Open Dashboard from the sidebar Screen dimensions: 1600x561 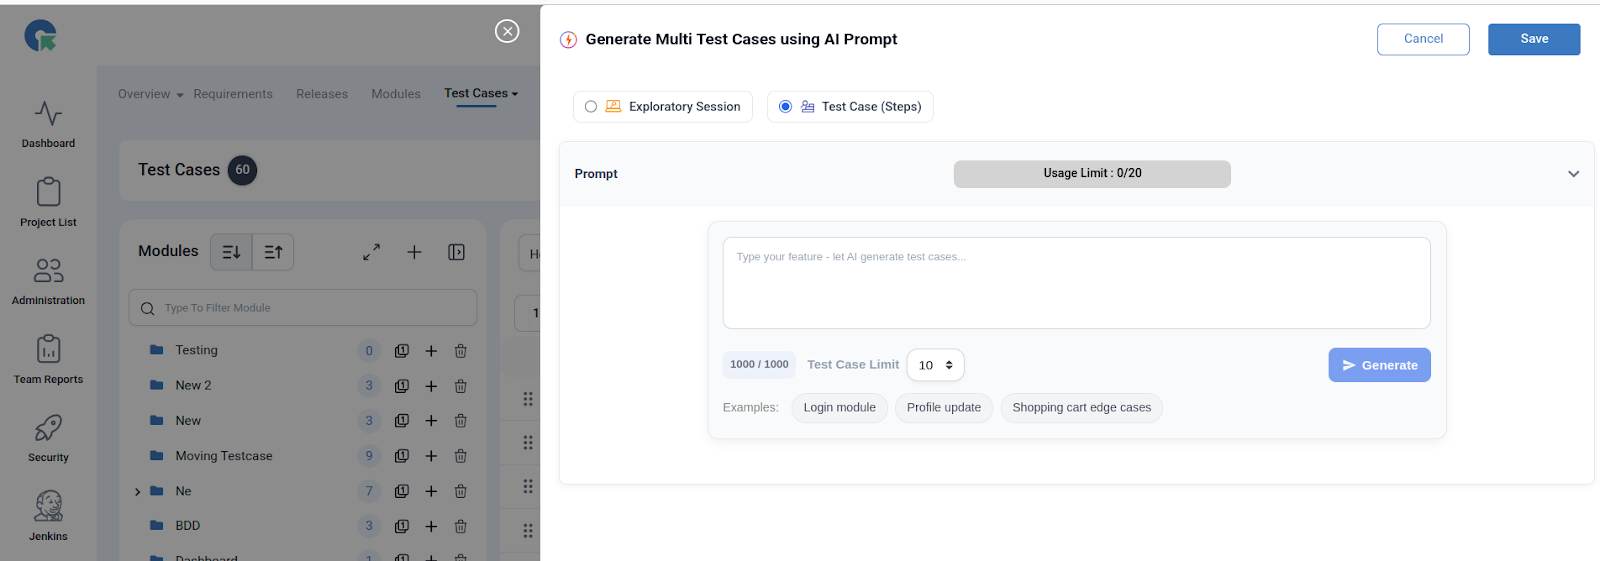[48, 124]
